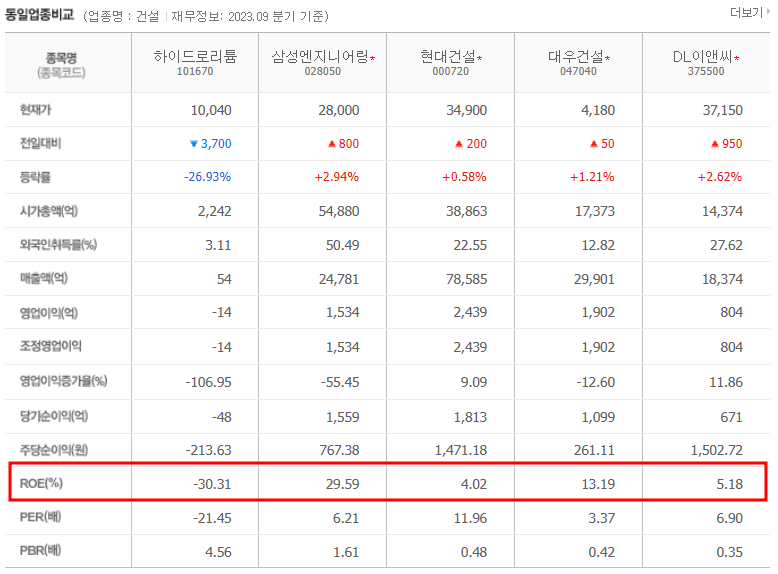The height and width of the screenshot is (574, 778).
Task: Select current price 28,000
Action: (339, 110)
